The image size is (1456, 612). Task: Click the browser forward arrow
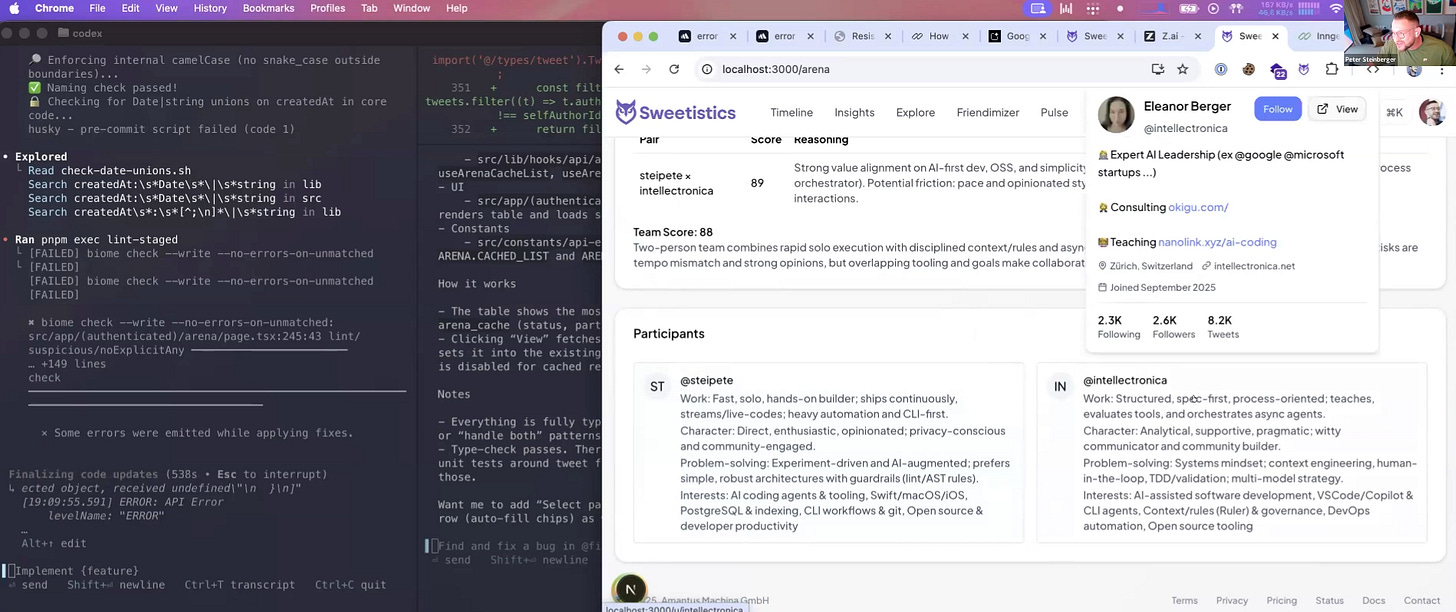[x=646, y=69]
